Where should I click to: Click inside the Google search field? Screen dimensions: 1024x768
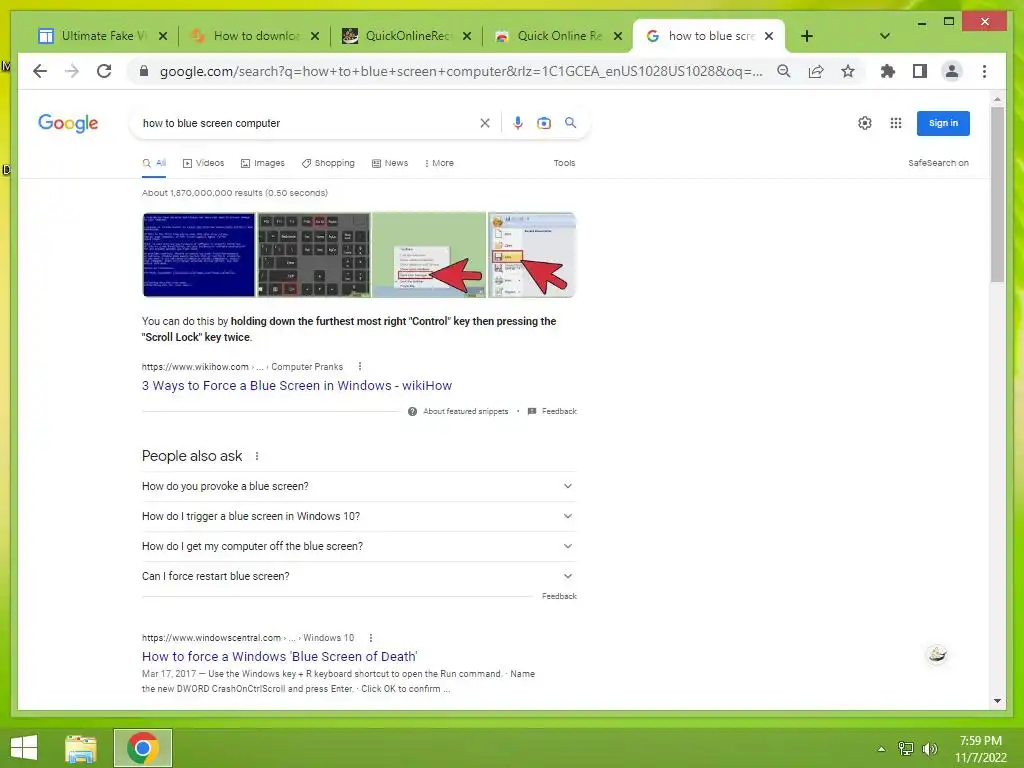click(307, 123)
